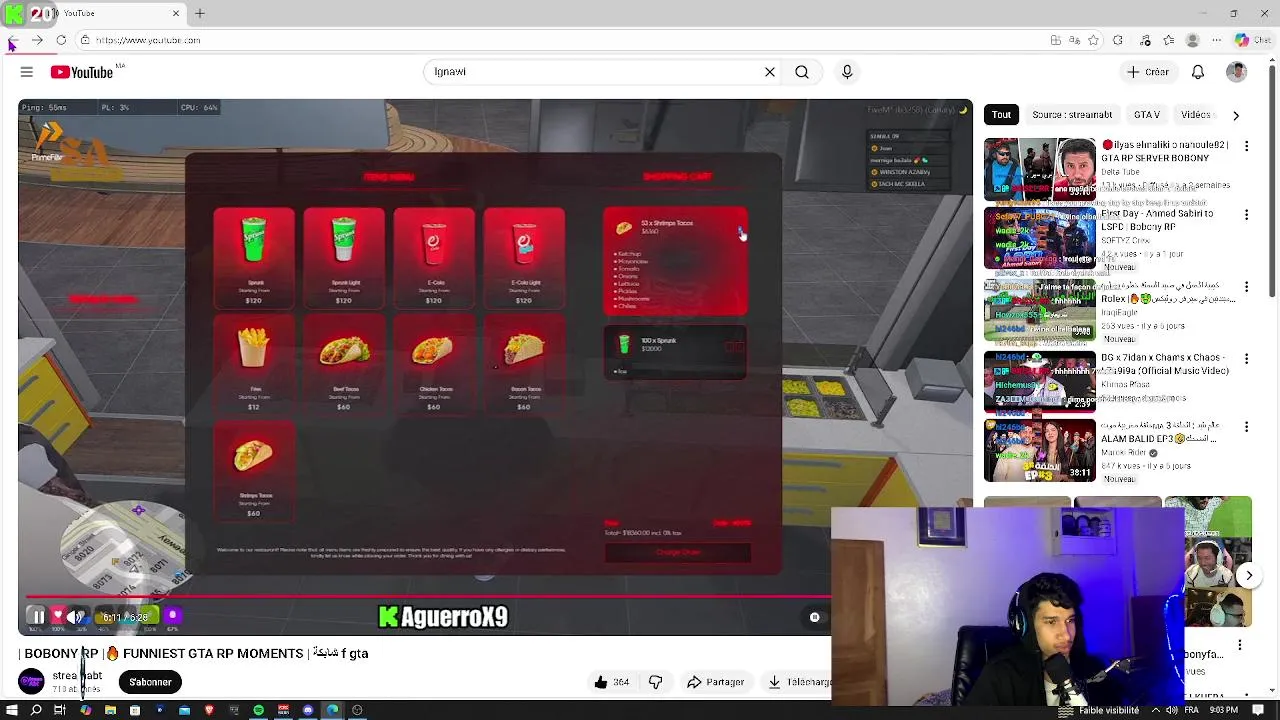Open options menu for the Rolex video
Screen dimensions: 1280x720
pos(1246,287)
